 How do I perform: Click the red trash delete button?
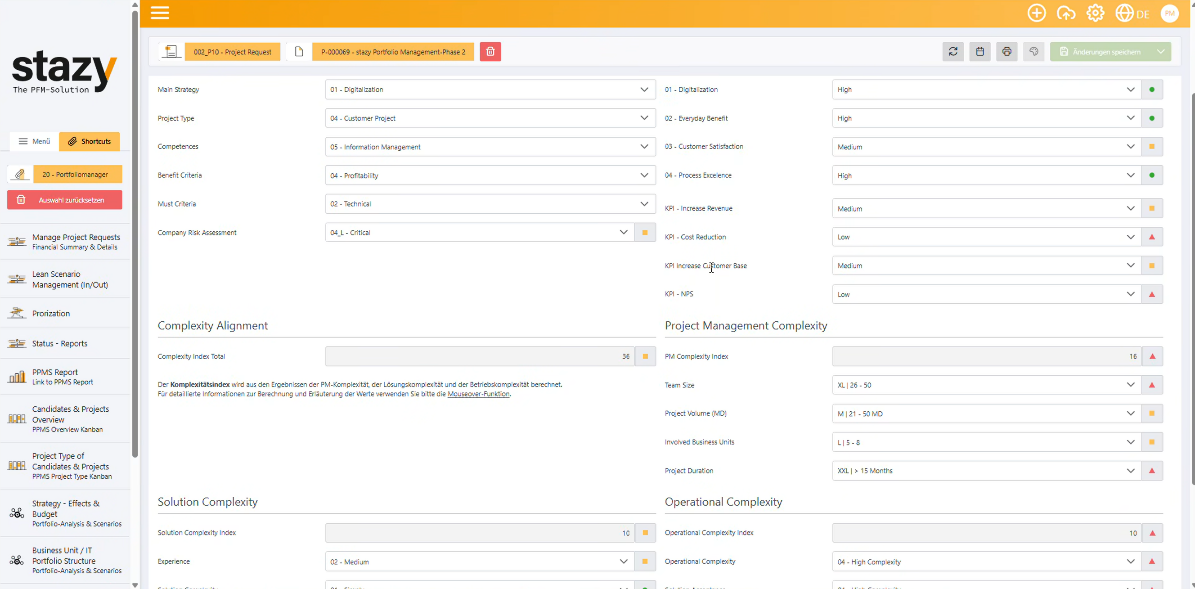point(490,52)
